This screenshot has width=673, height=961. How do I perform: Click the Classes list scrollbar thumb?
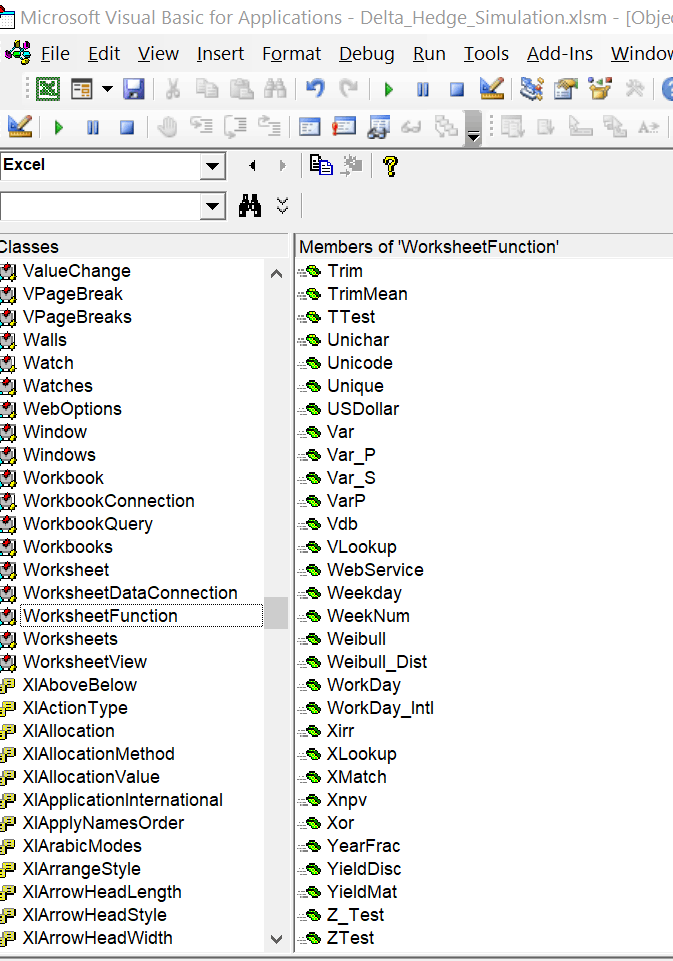(x=276, y=613)
